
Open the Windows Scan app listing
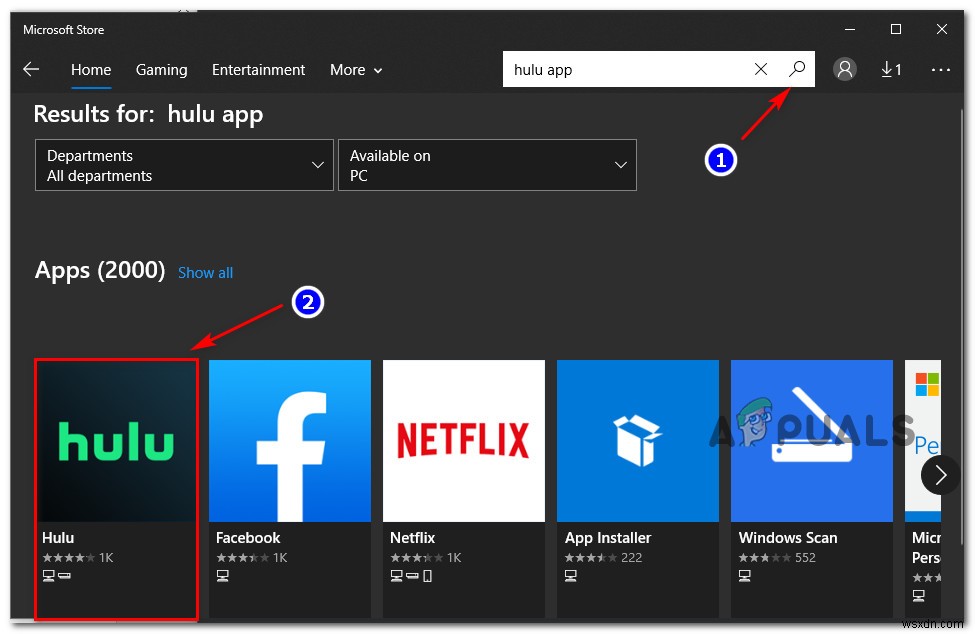click(x=811, y=440)
